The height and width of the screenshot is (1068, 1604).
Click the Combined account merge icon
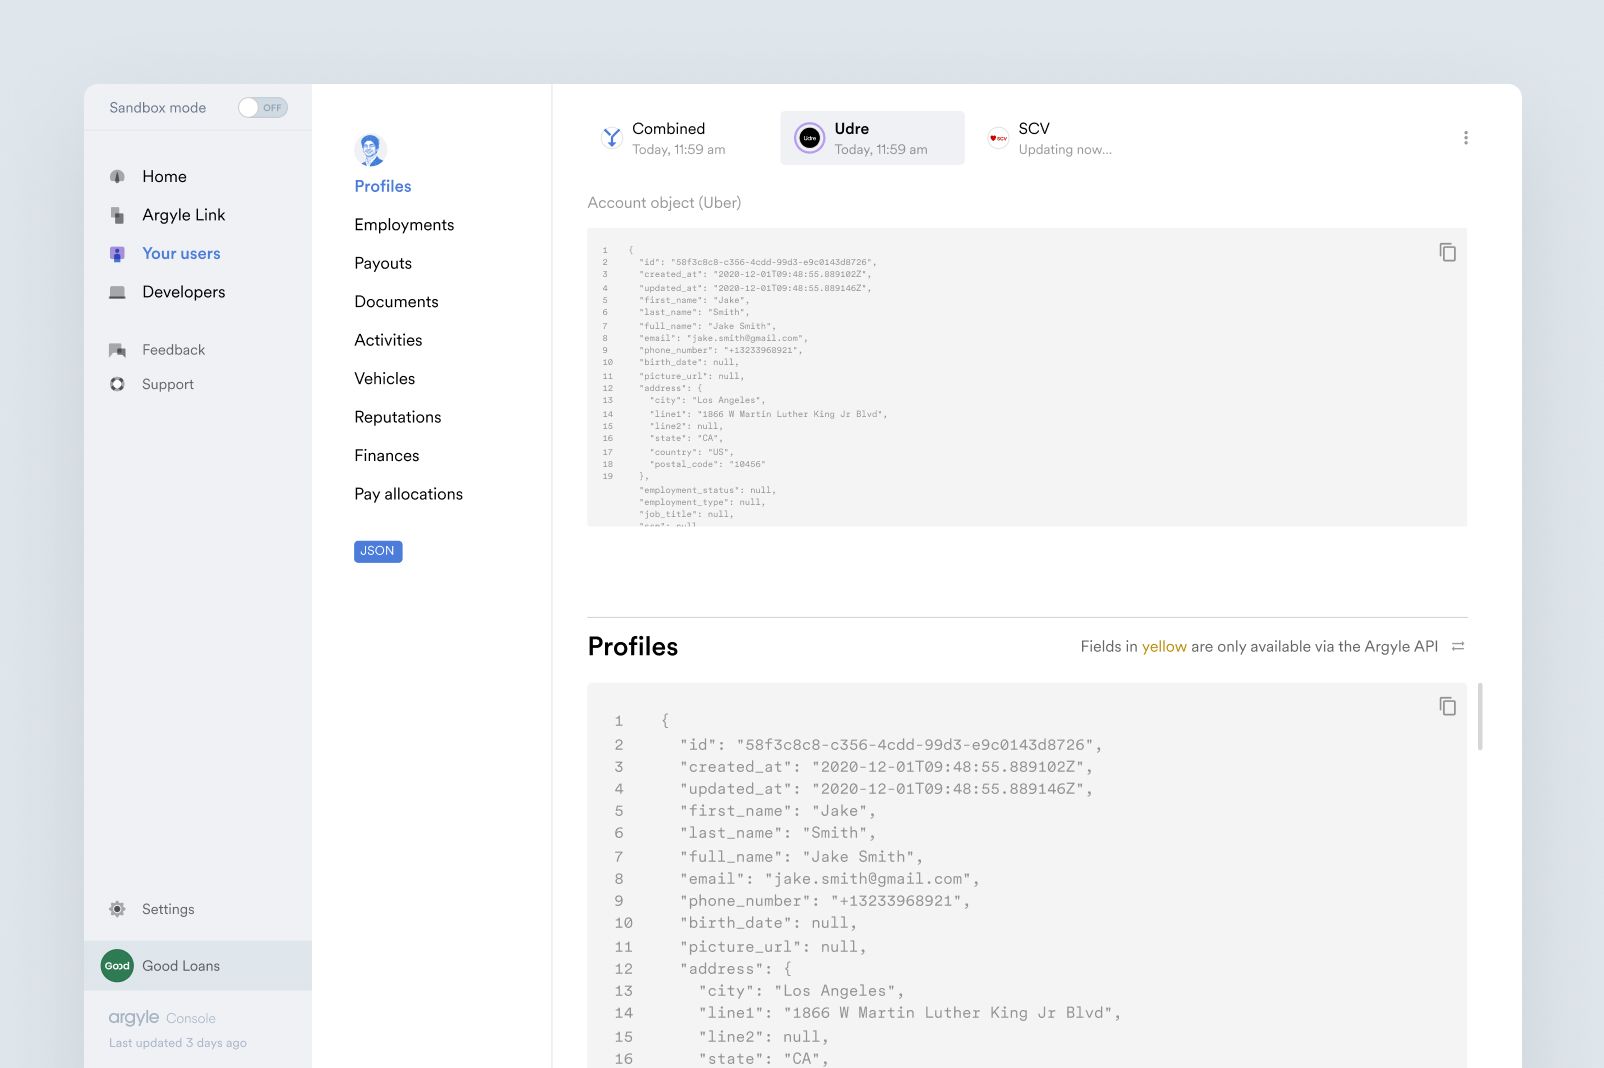click(x=612, y=138)
